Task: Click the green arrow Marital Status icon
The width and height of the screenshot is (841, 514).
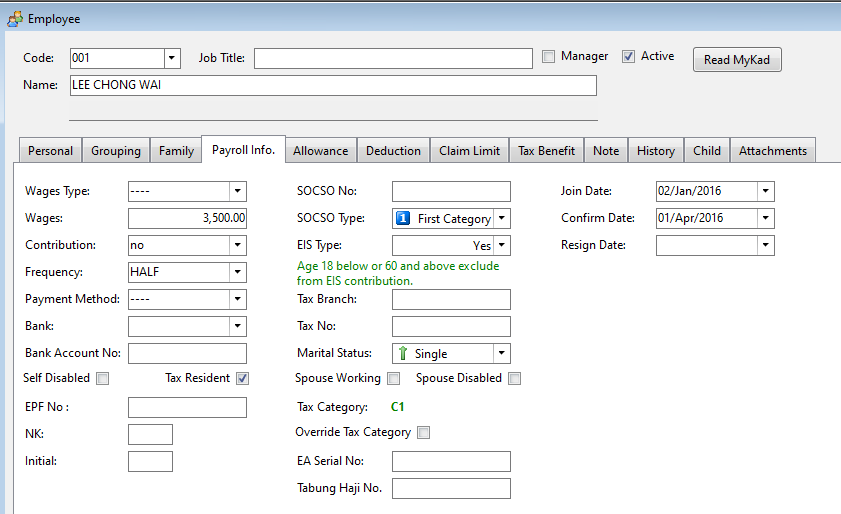Action: pyautogui.click(x=403, y=353)
